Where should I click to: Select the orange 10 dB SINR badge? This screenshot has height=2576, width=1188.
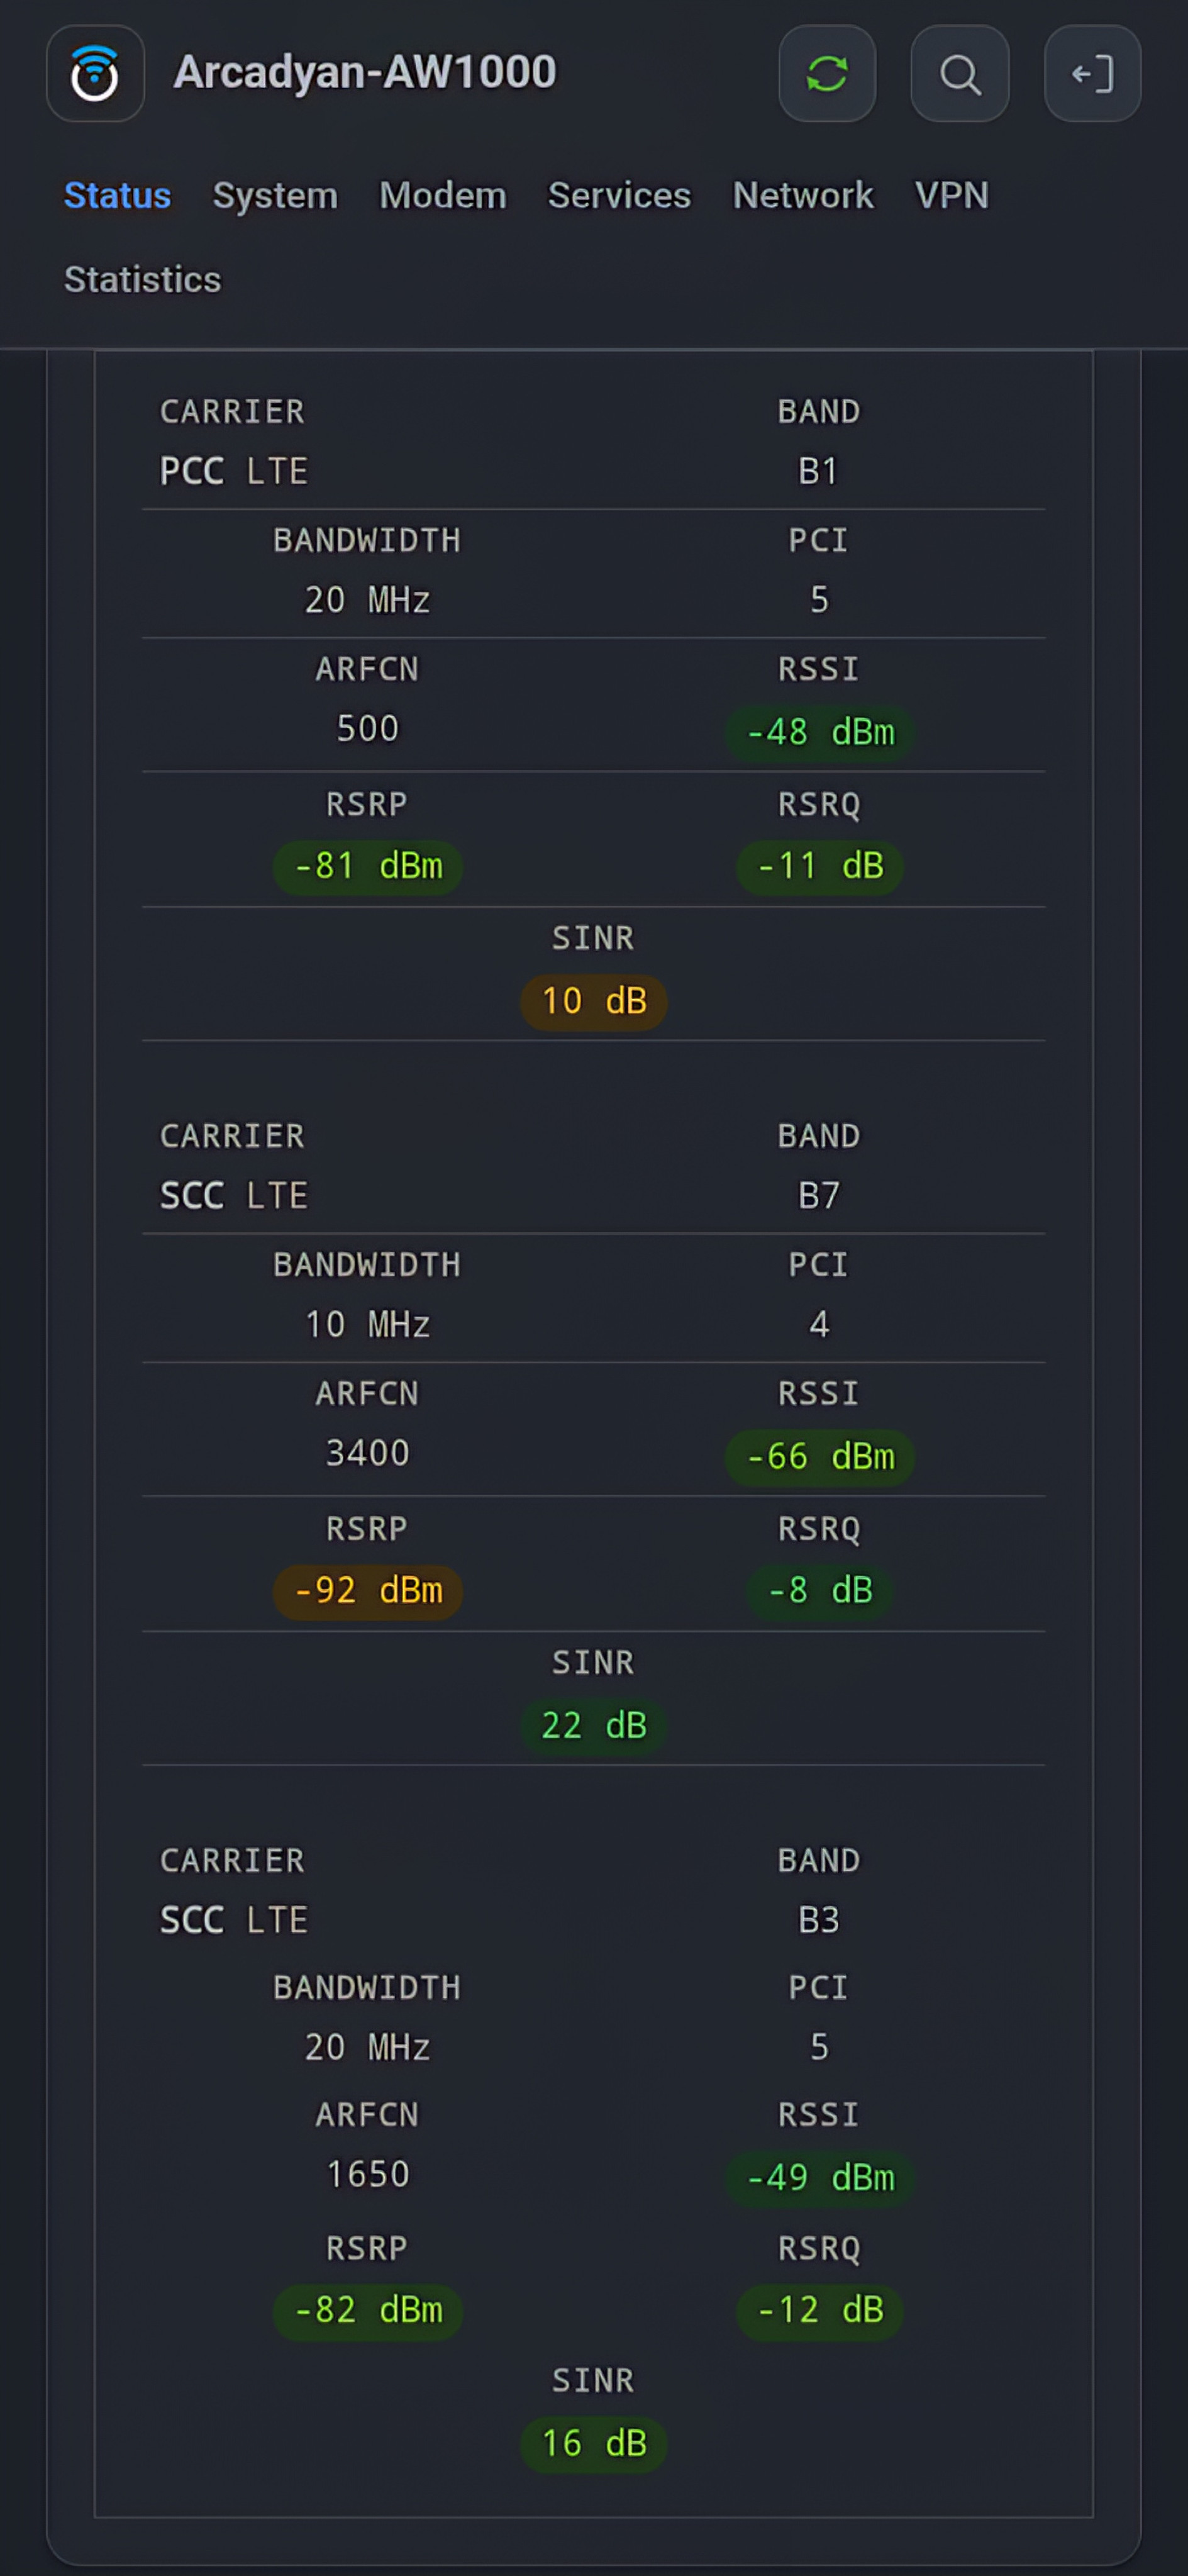(x=594, y=1001)
